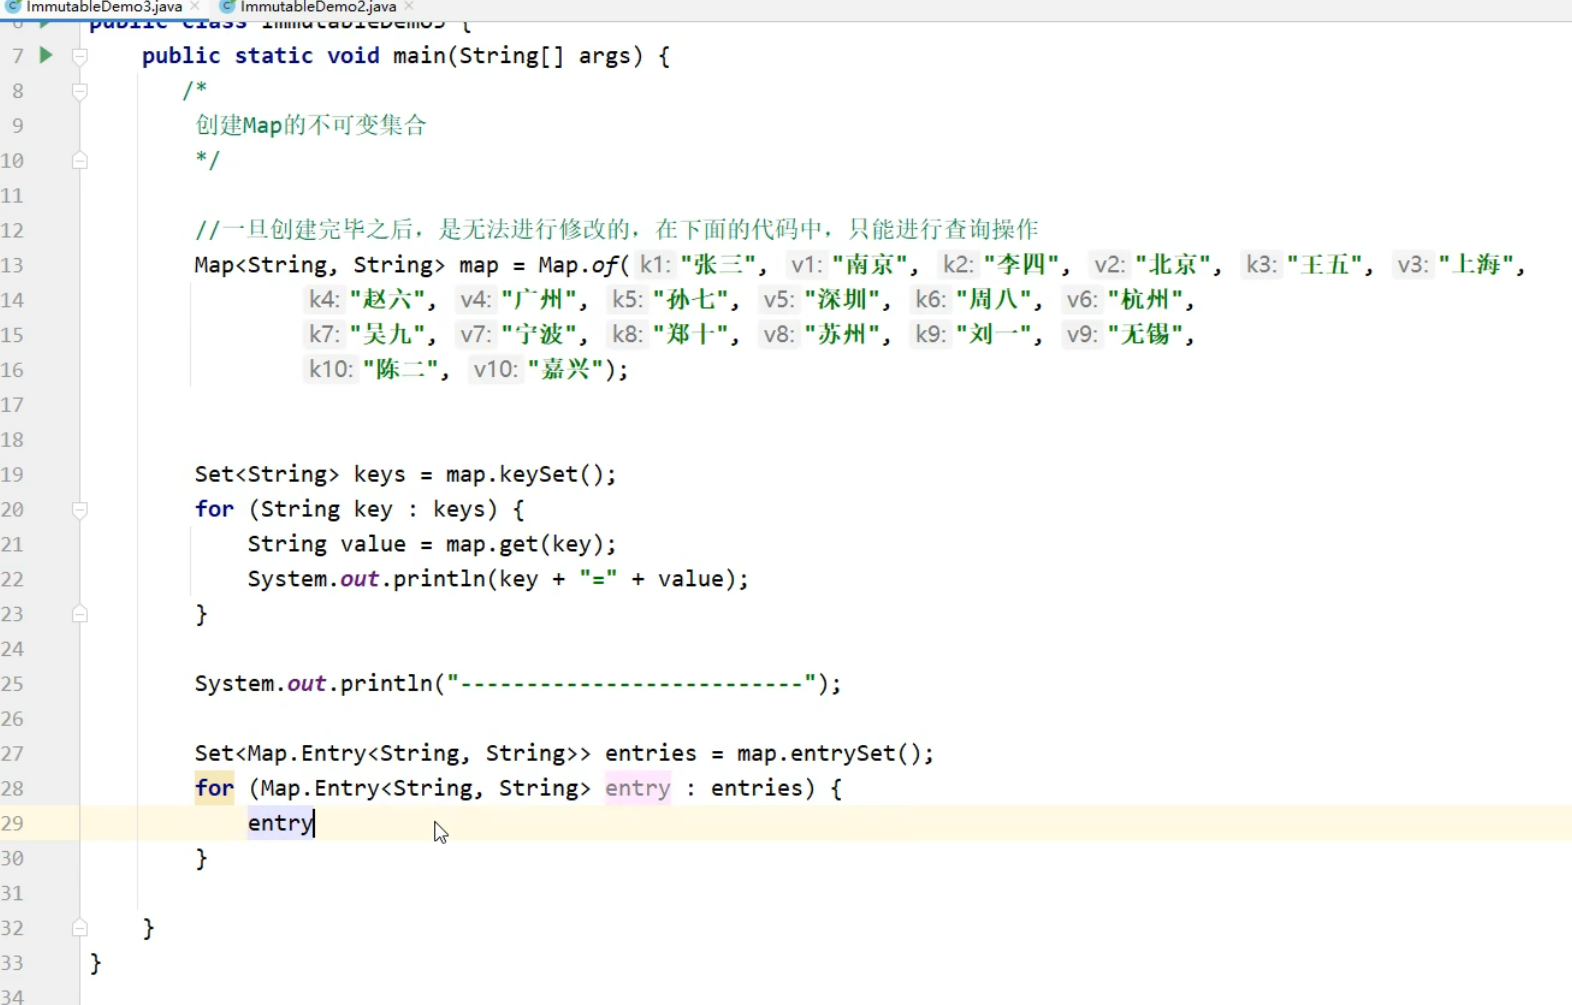Click the k7: parameter hint
1572x1005 pixels.
click(x=324, y=335)
